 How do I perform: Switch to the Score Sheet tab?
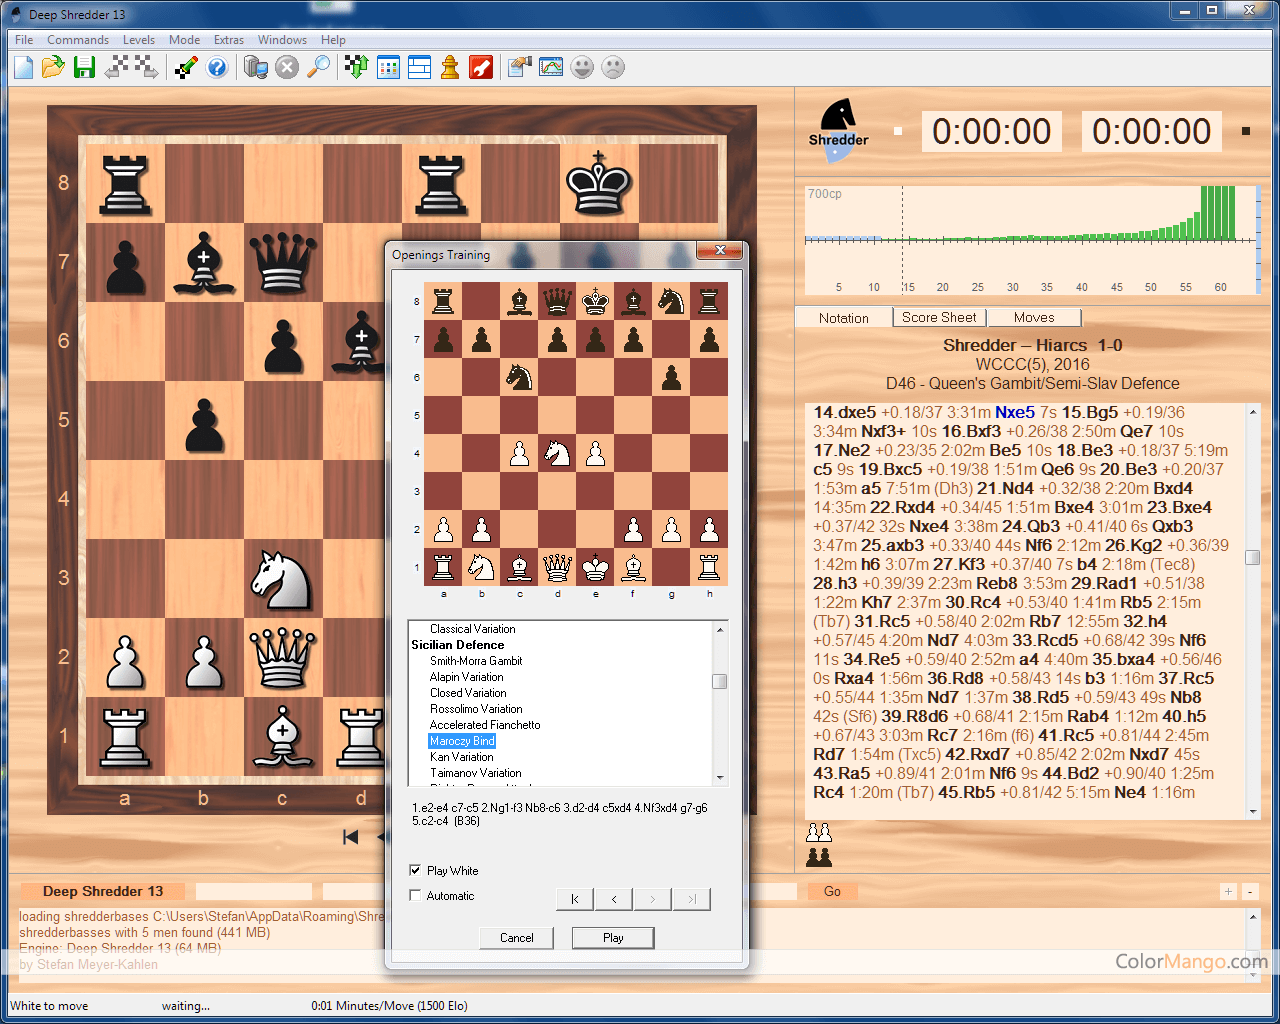[x=939, y=317]
